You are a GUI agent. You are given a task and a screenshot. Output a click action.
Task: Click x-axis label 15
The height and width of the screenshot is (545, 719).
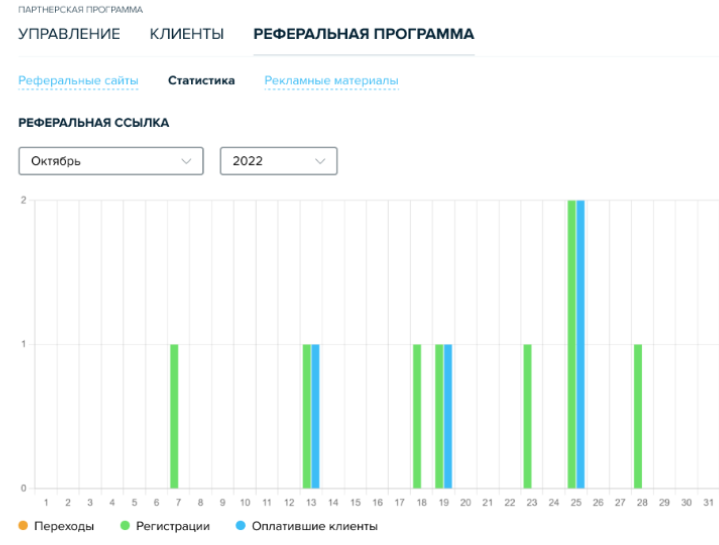click(355, 503)
